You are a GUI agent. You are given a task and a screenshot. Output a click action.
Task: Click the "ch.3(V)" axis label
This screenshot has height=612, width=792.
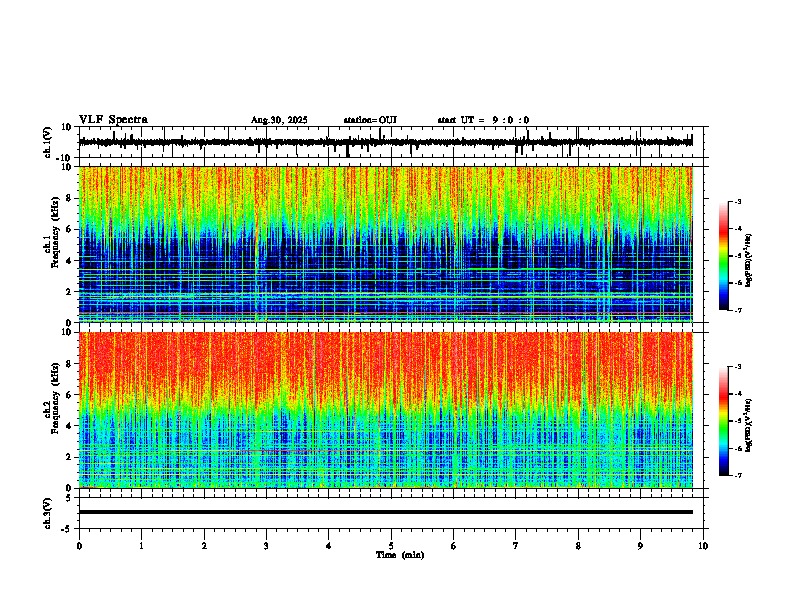(x=48, y=513)
